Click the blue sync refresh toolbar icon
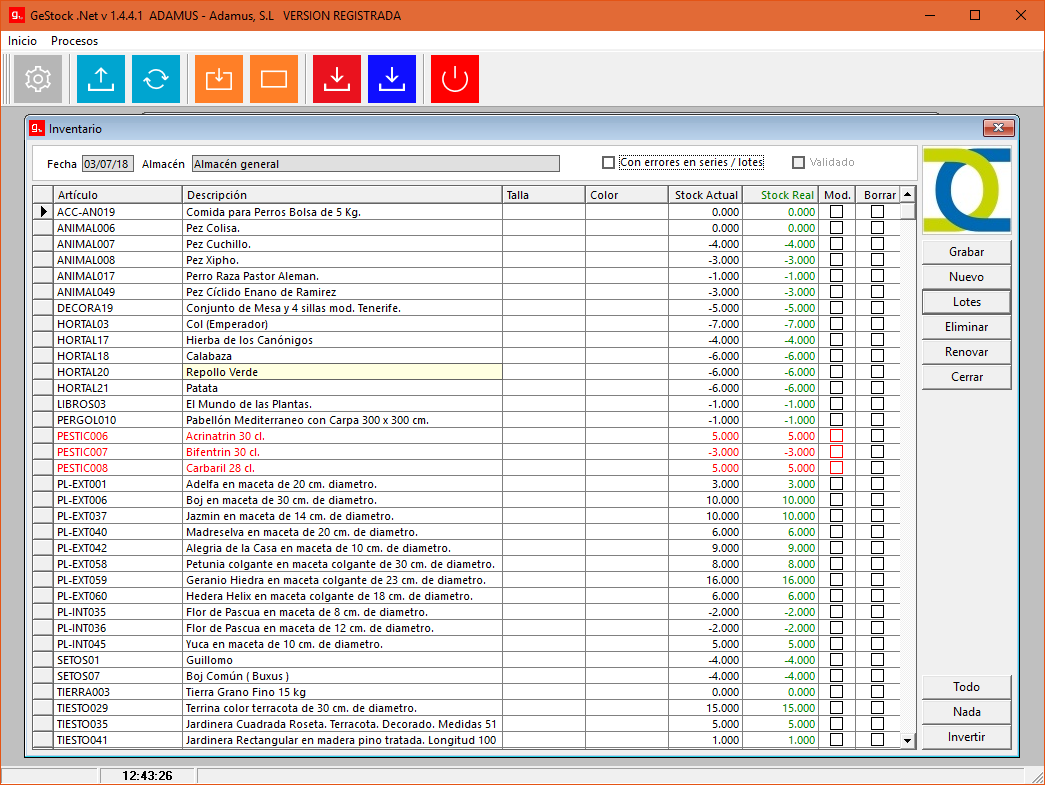 pyautogui.click(x=156, y=79)
